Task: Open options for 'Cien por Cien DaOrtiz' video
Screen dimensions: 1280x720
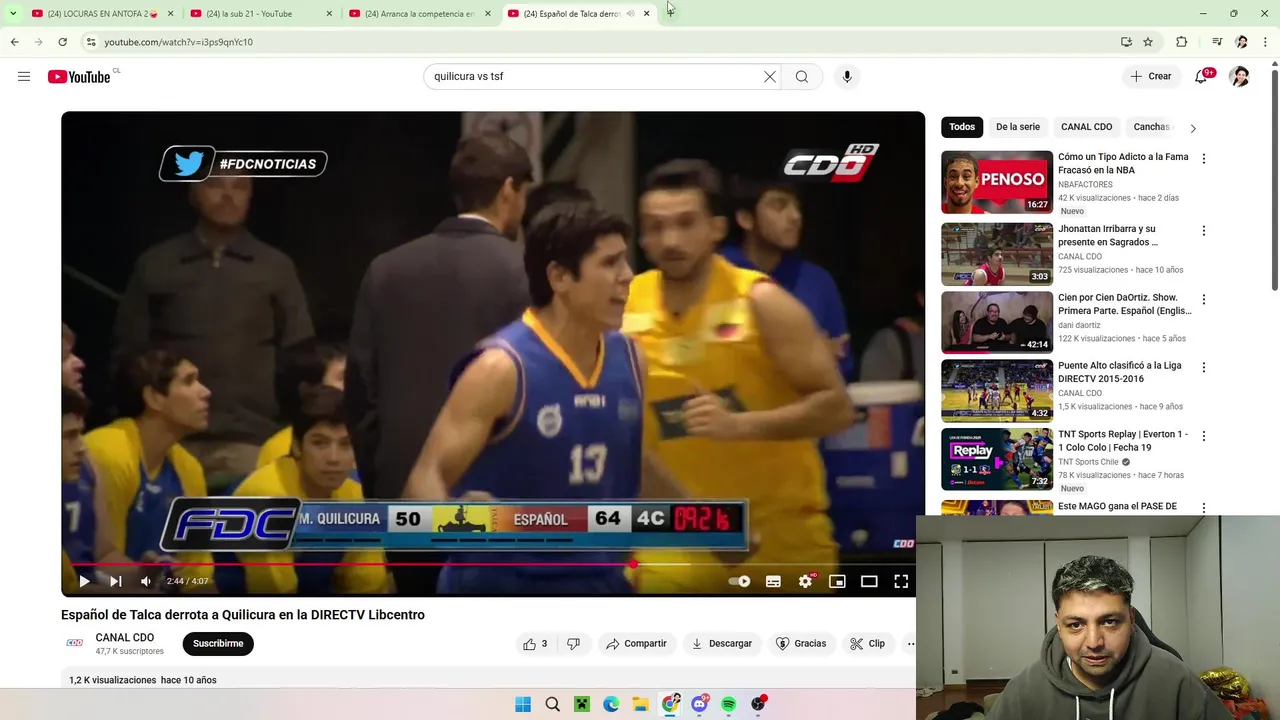Action: point(1204,300)
